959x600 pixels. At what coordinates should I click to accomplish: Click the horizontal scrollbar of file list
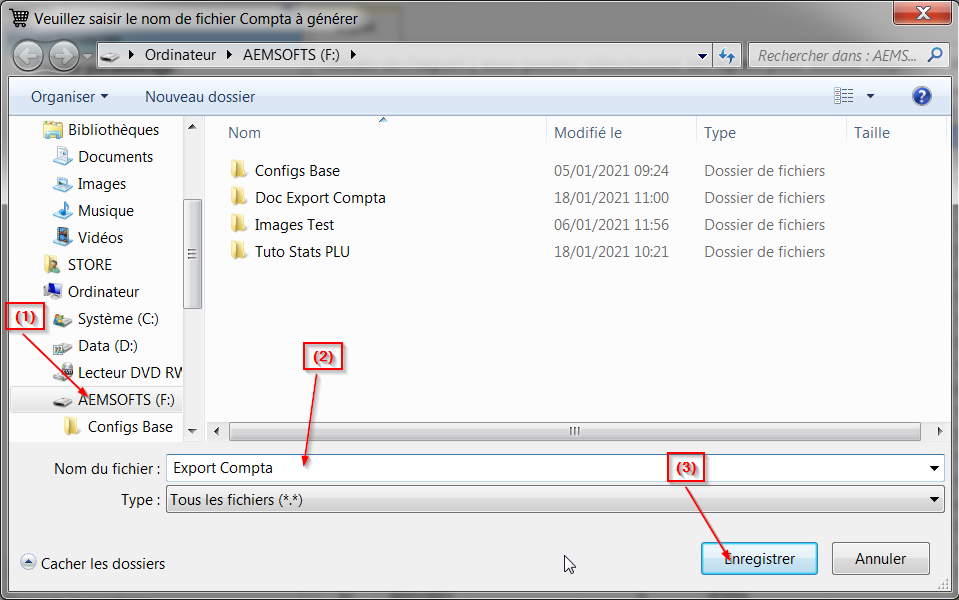[574, 432]
